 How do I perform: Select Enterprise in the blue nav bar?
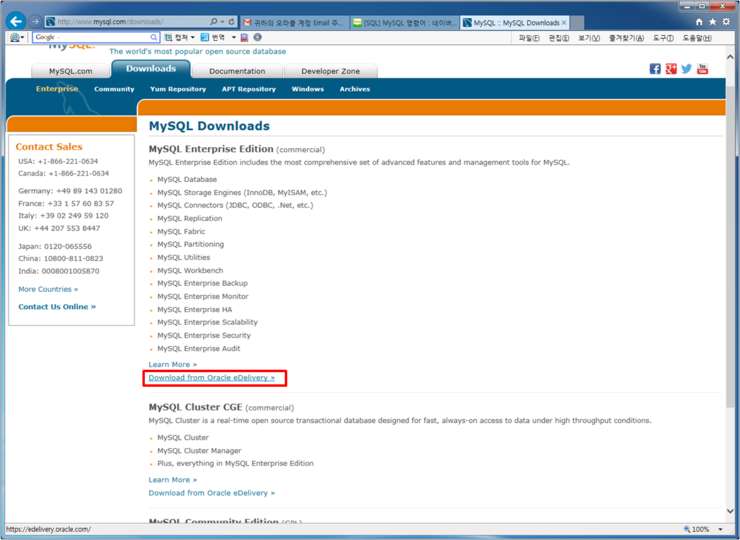point(57,89)
